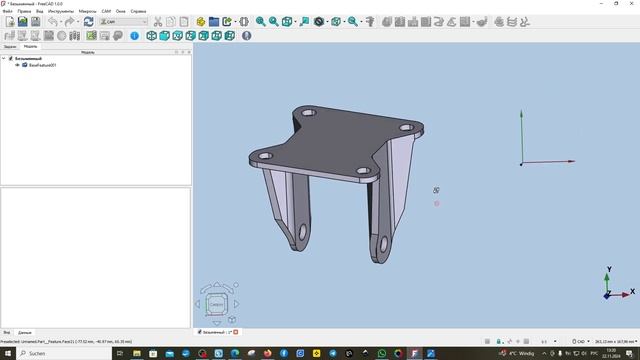640x360 pixels.
Task: Click the Link make/export icon
Action: [x=227, y=22]
